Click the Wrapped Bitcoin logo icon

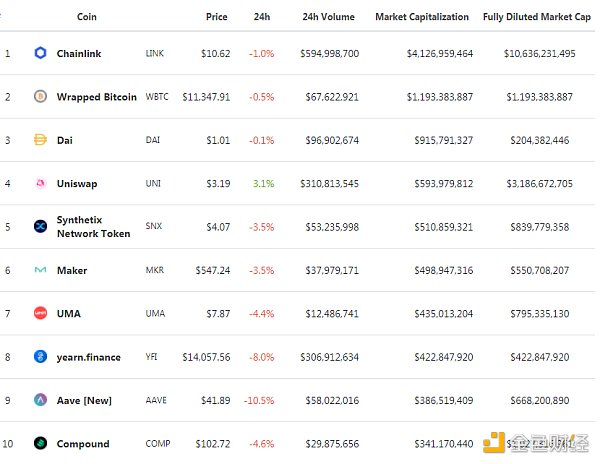(40, 97)
